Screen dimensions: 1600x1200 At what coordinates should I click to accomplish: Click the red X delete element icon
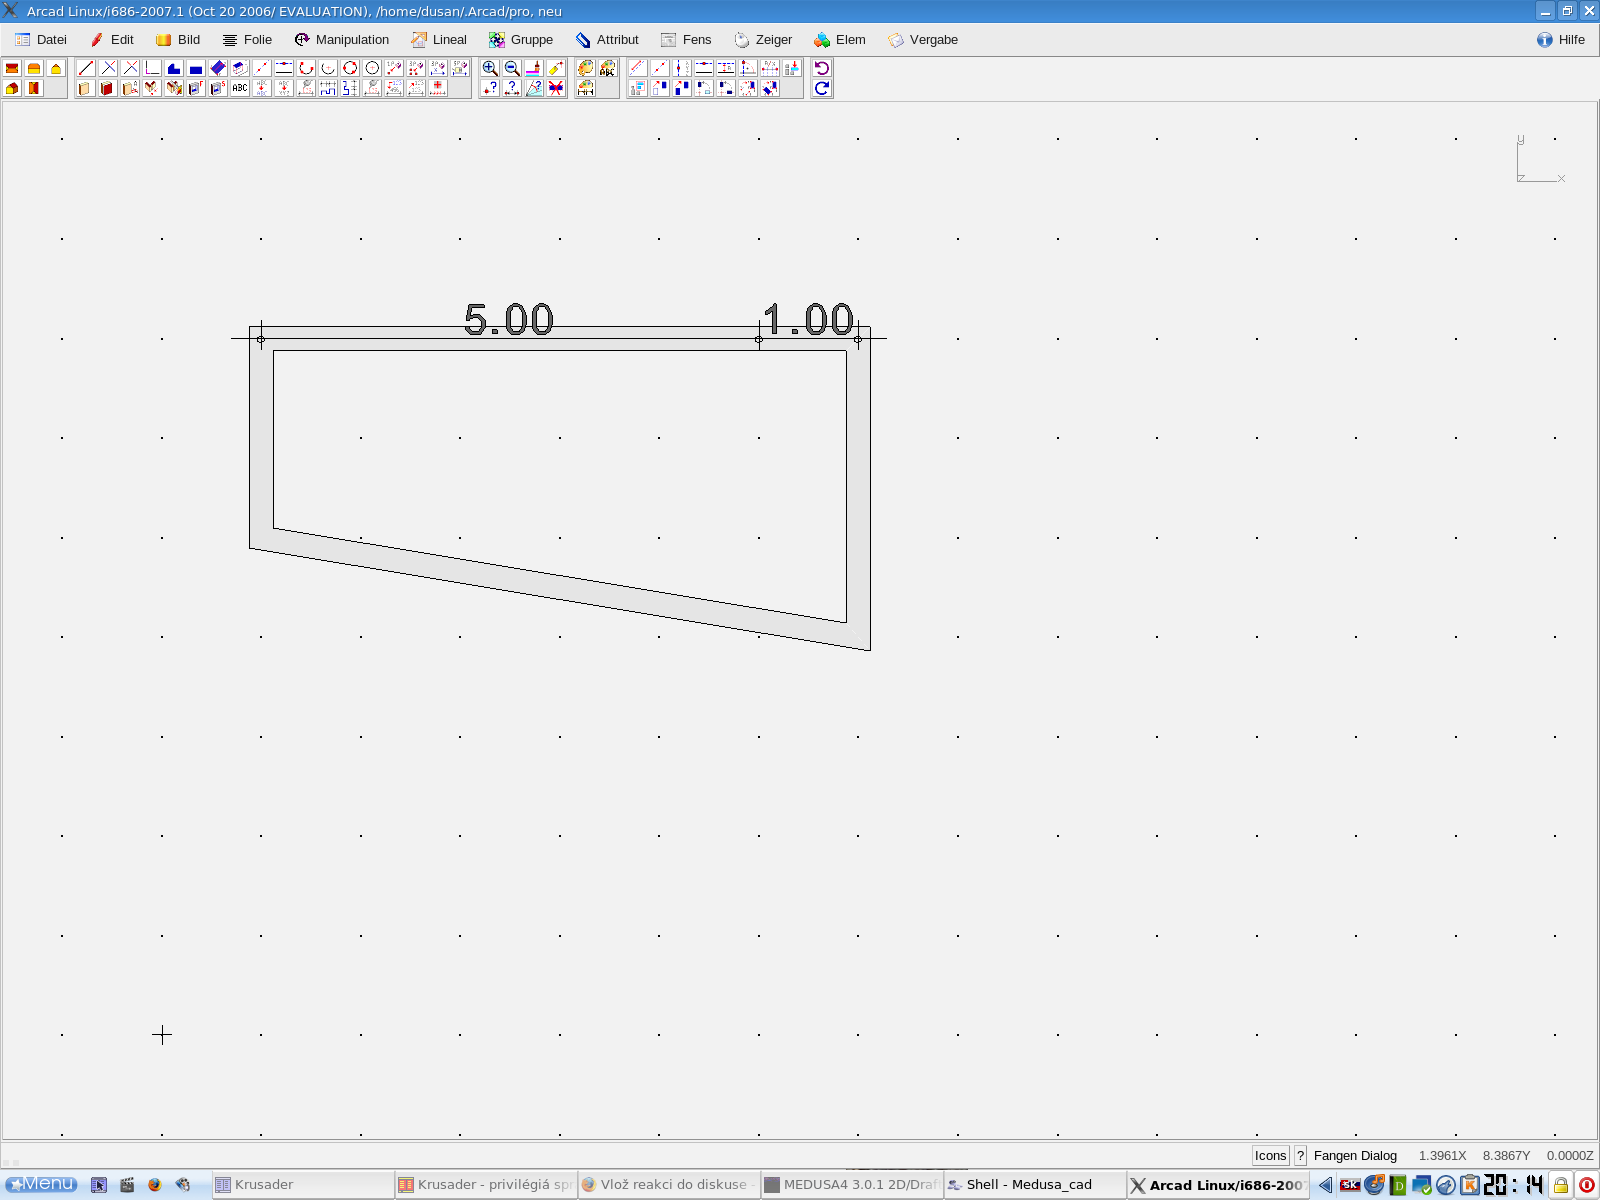tap(556, 88)
